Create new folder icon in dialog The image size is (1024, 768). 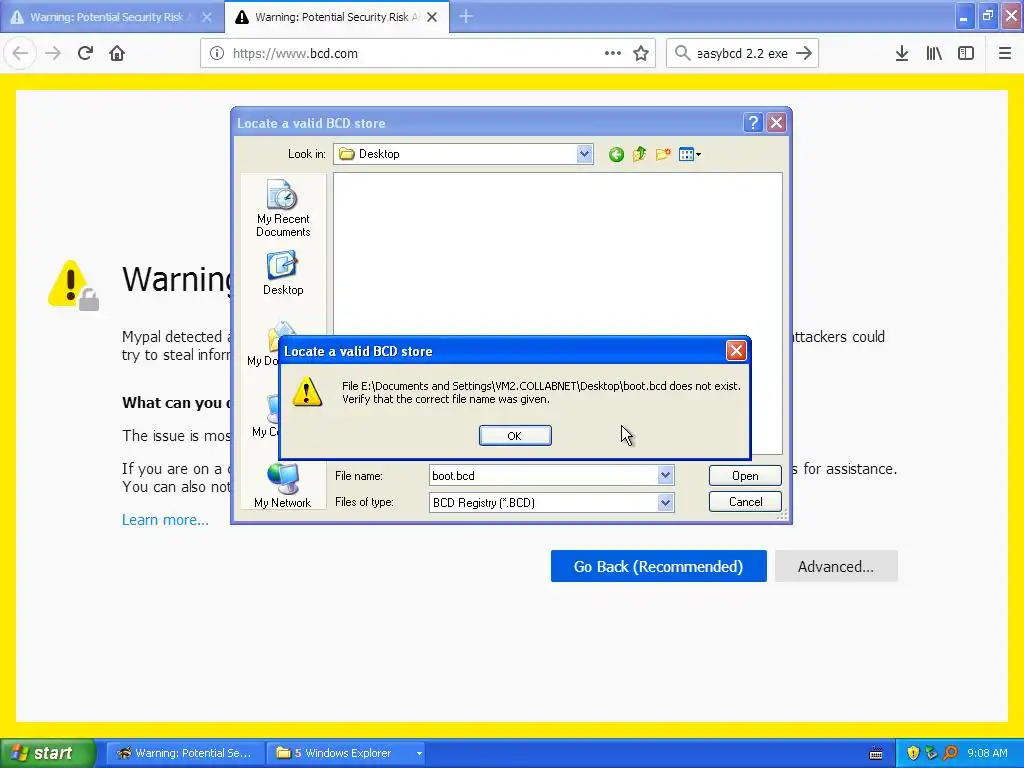tap(663, 154)
